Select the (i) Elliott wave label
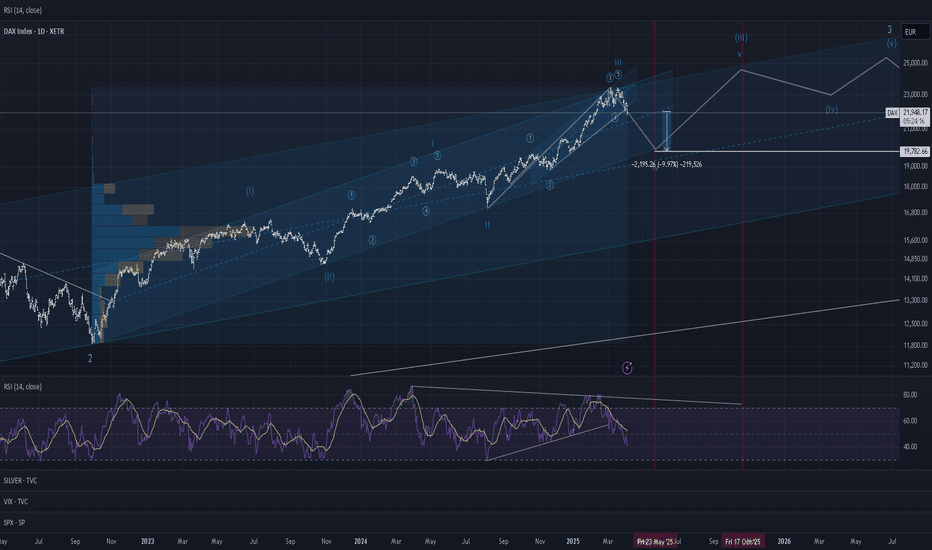Image resolution: width=932 pixels, height=550 pixels. 250,191
